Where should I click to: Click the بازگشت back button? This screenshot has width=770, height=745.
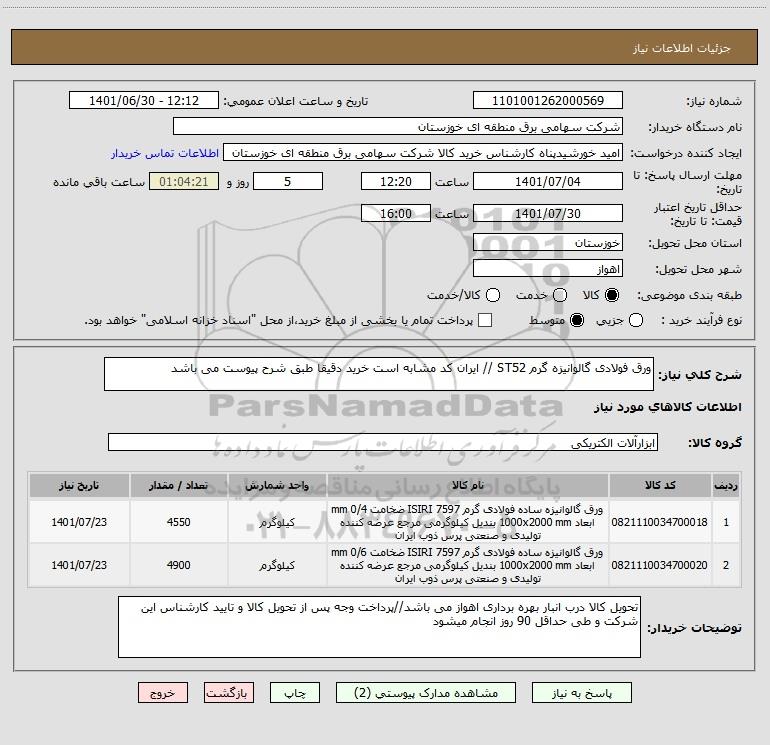(229, 693)
